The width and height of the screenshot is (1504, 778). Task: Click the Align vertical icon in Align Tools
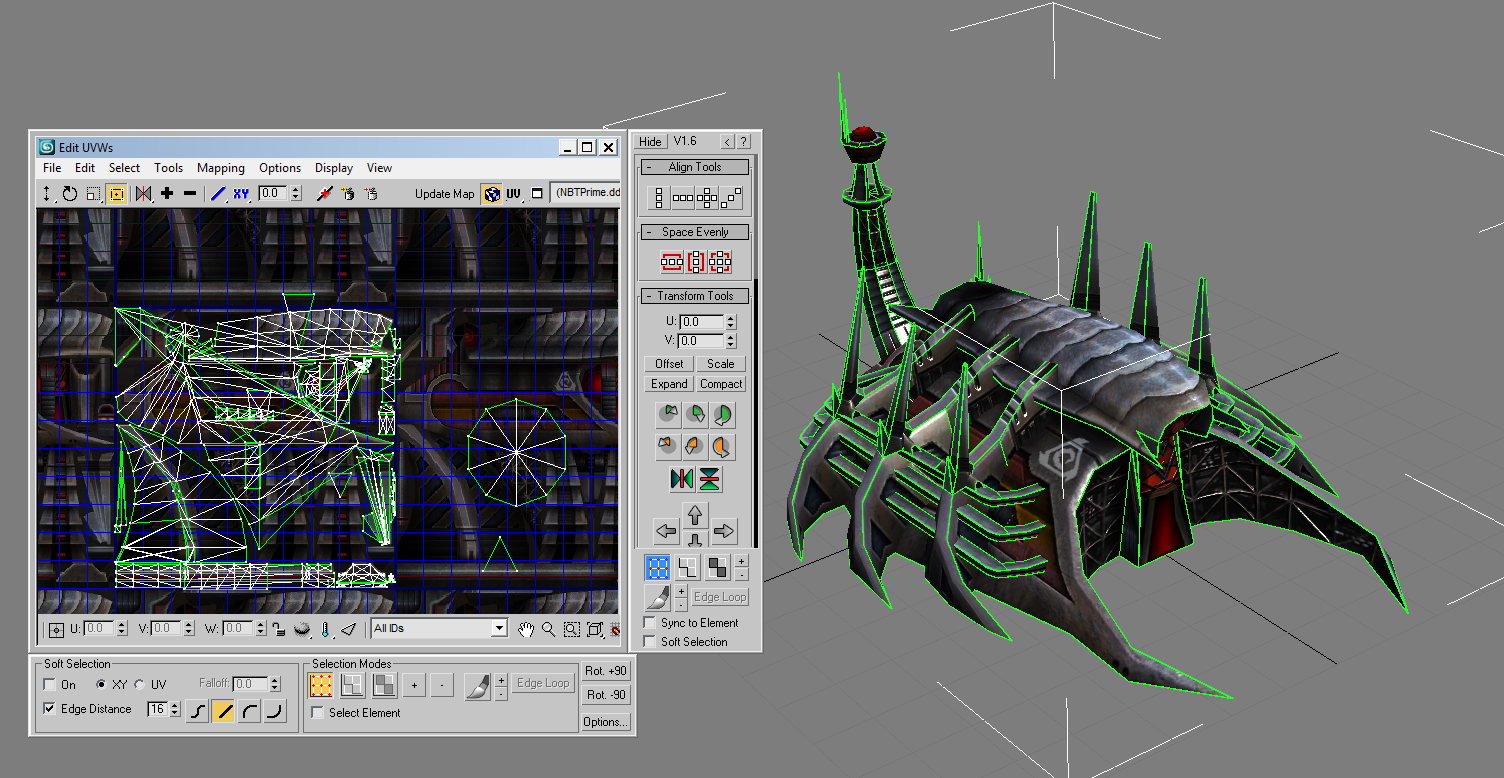[659, 198]
